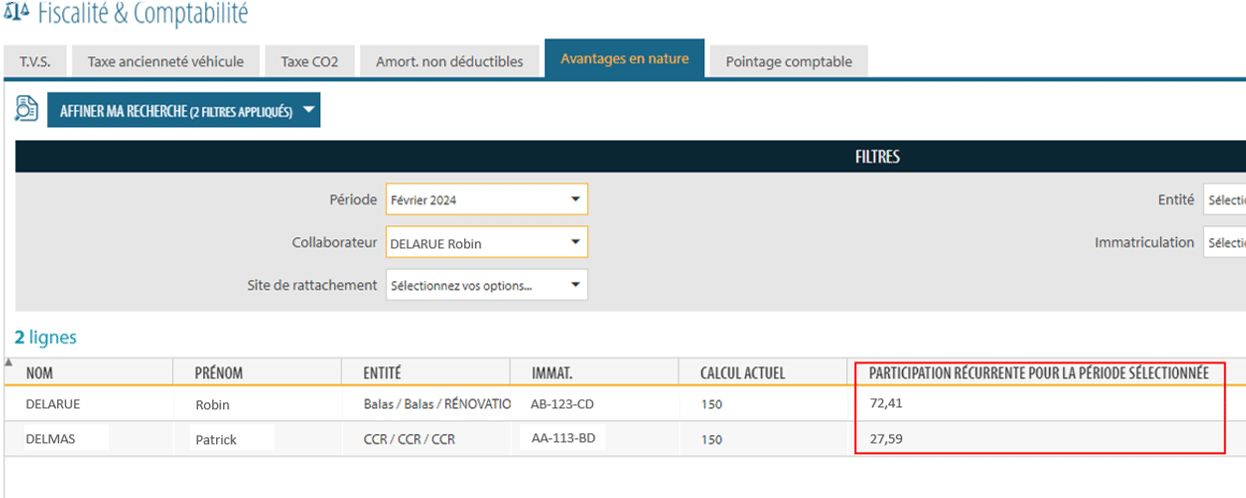Image resolution: width=1246 pixels, height=498 pixels.
Task: Open the Entité filter dropdown
Action: click(x=1224, y=200)
